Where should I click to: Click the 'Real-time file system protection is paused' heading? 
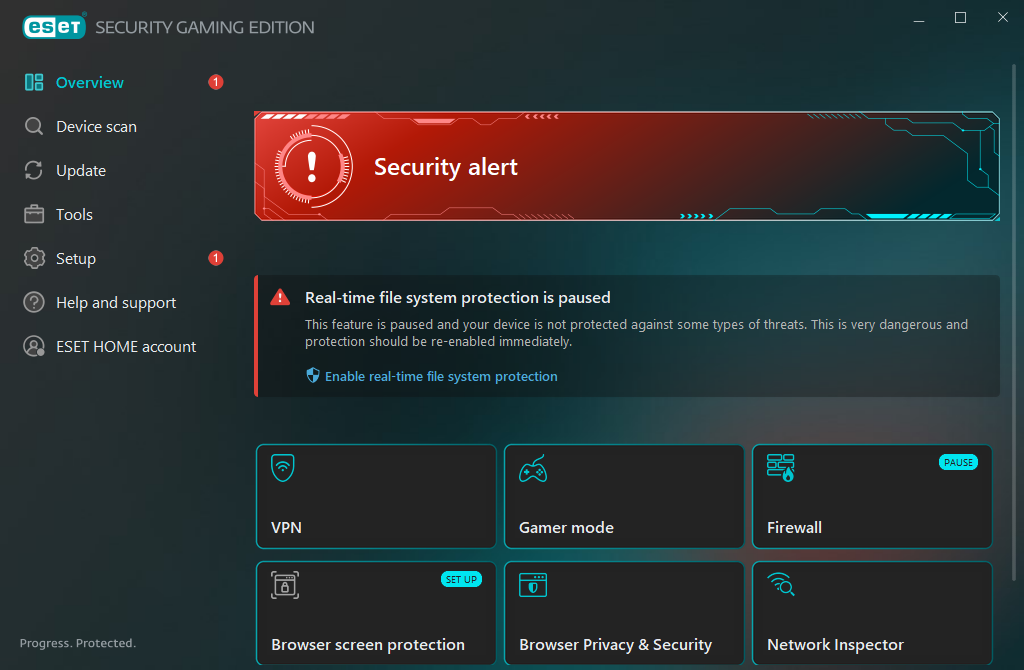(458, 298)
